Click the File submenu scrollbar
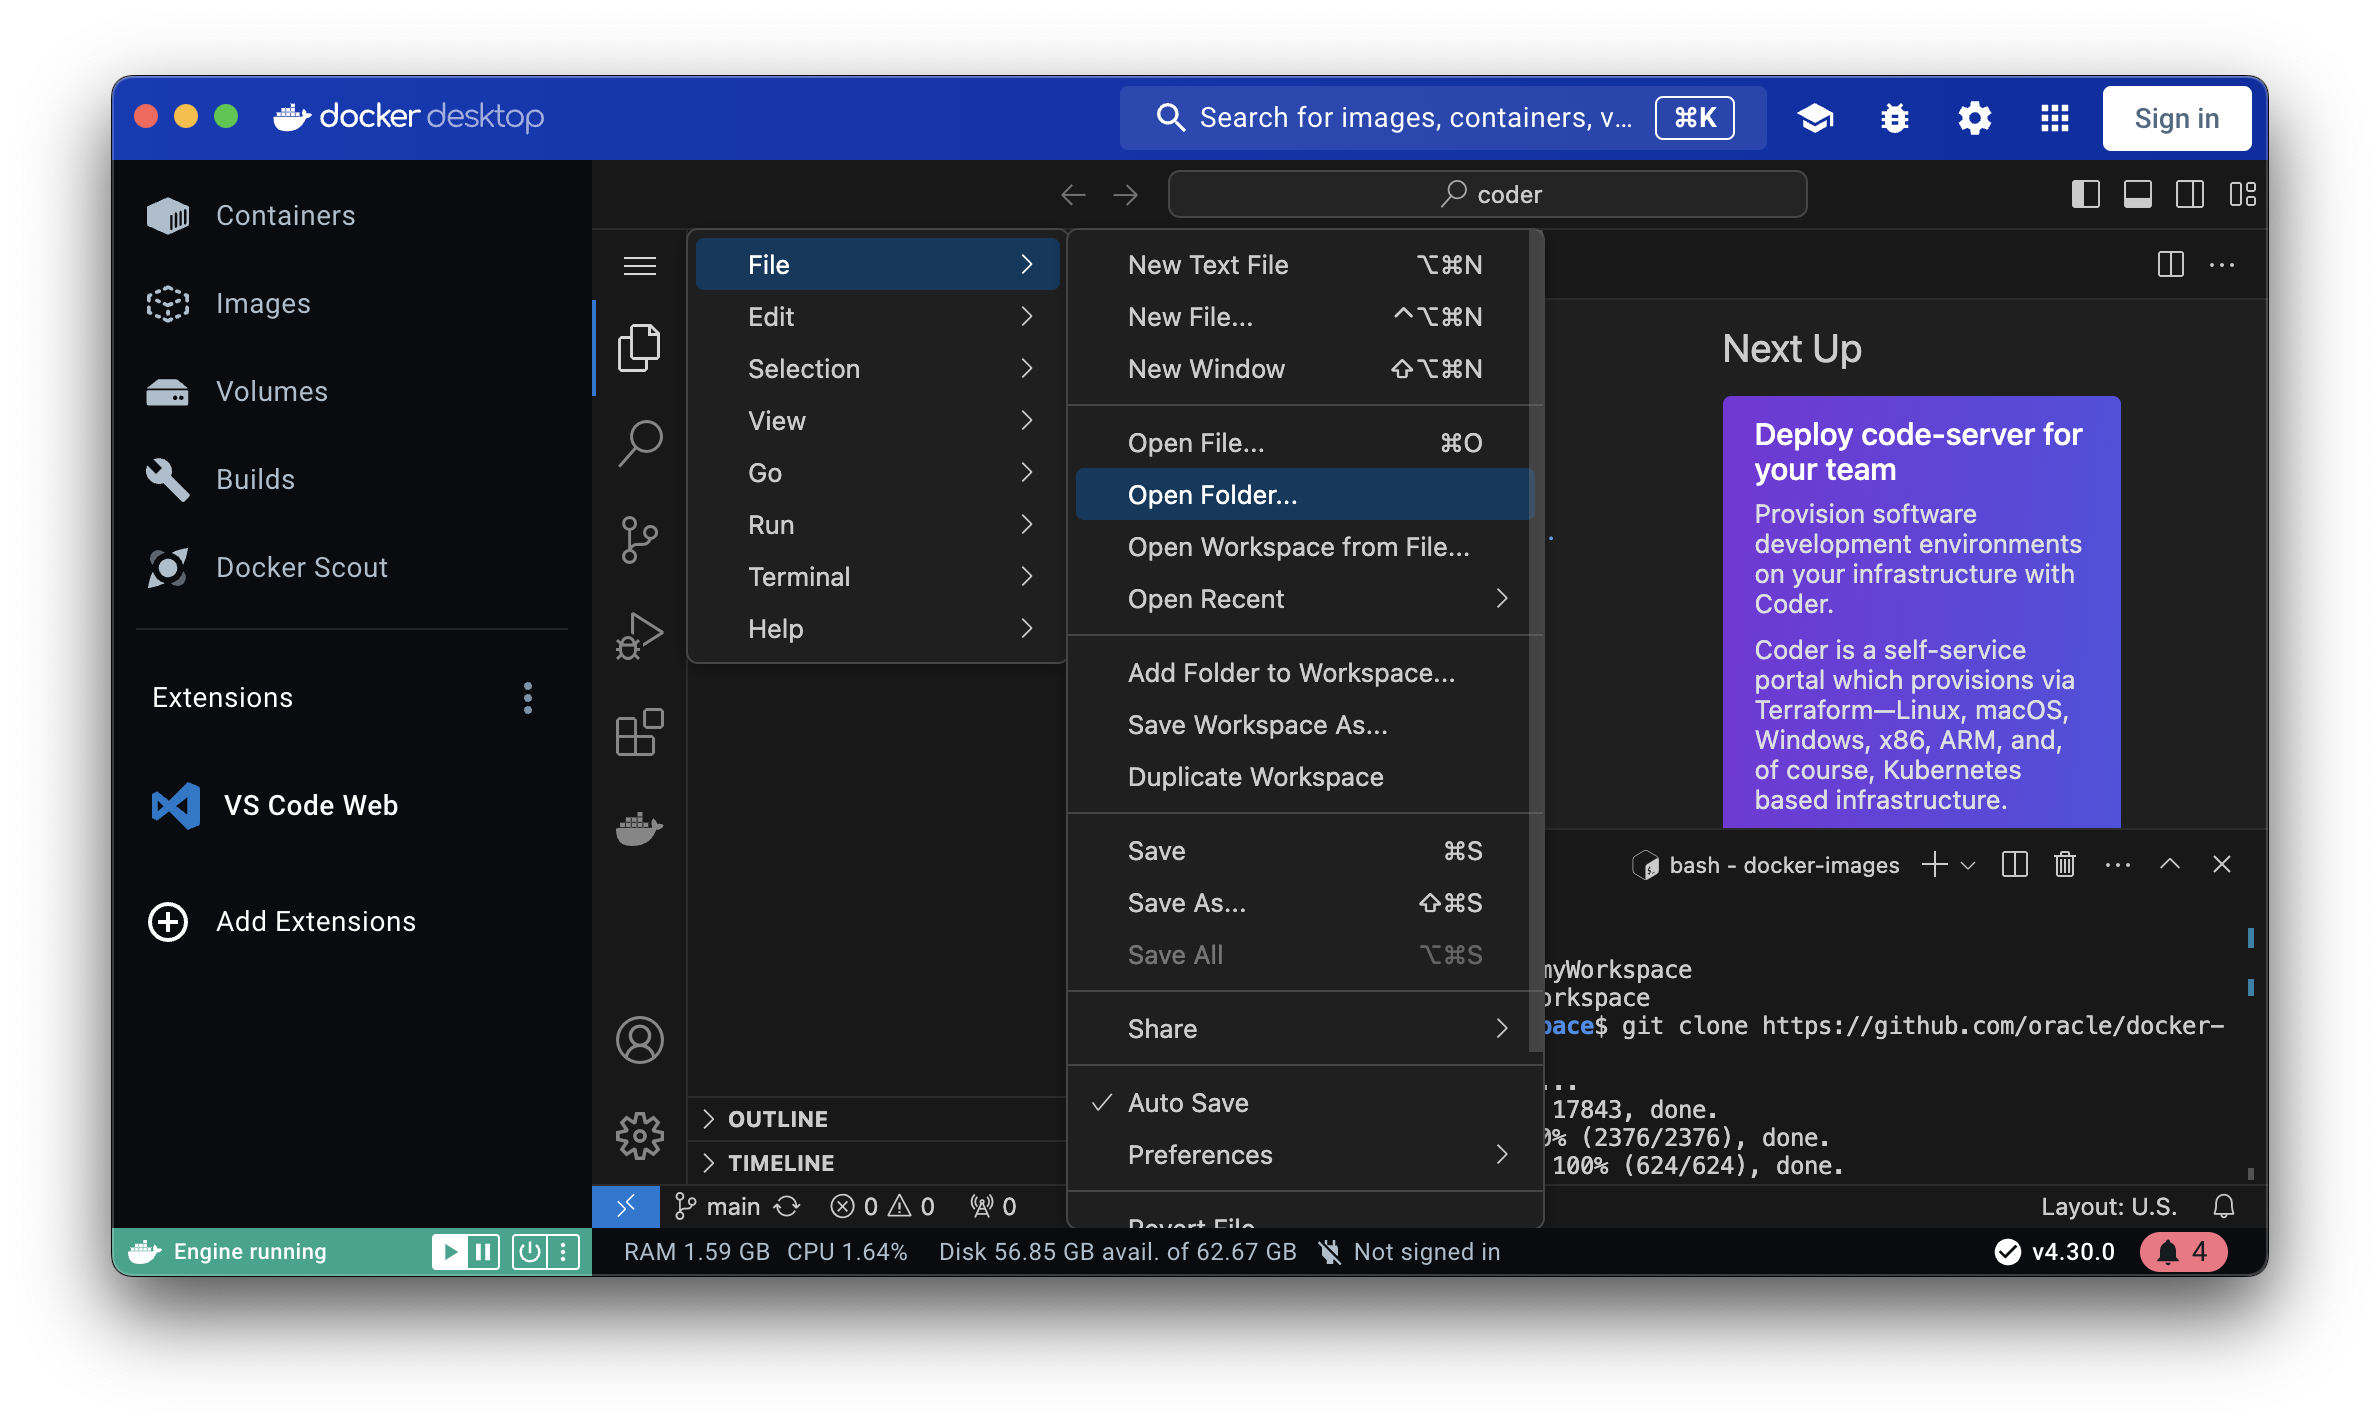The image size is (2380, 1424). (x=1536, y=640)
